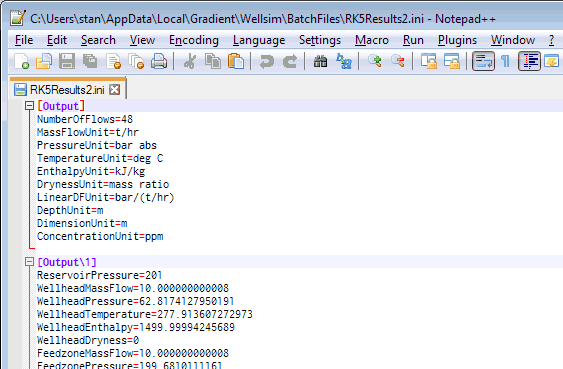
Task: Click the WellheadTemperature line
Action: [145, 314]
